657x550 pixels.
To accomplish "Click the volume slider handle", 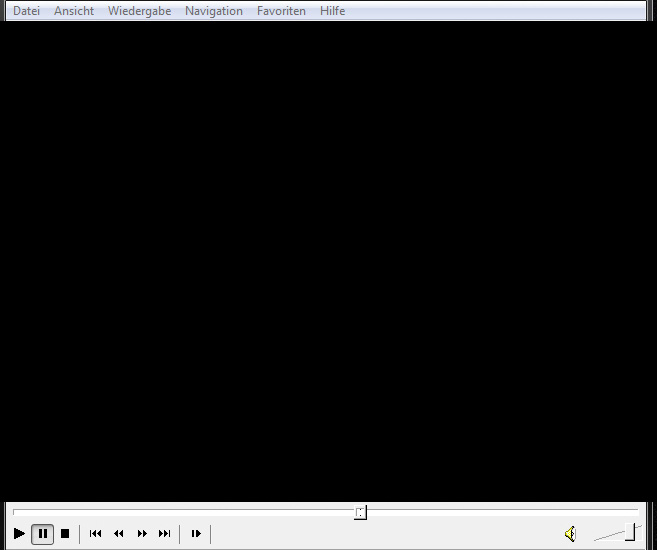I will pos(630,532).
